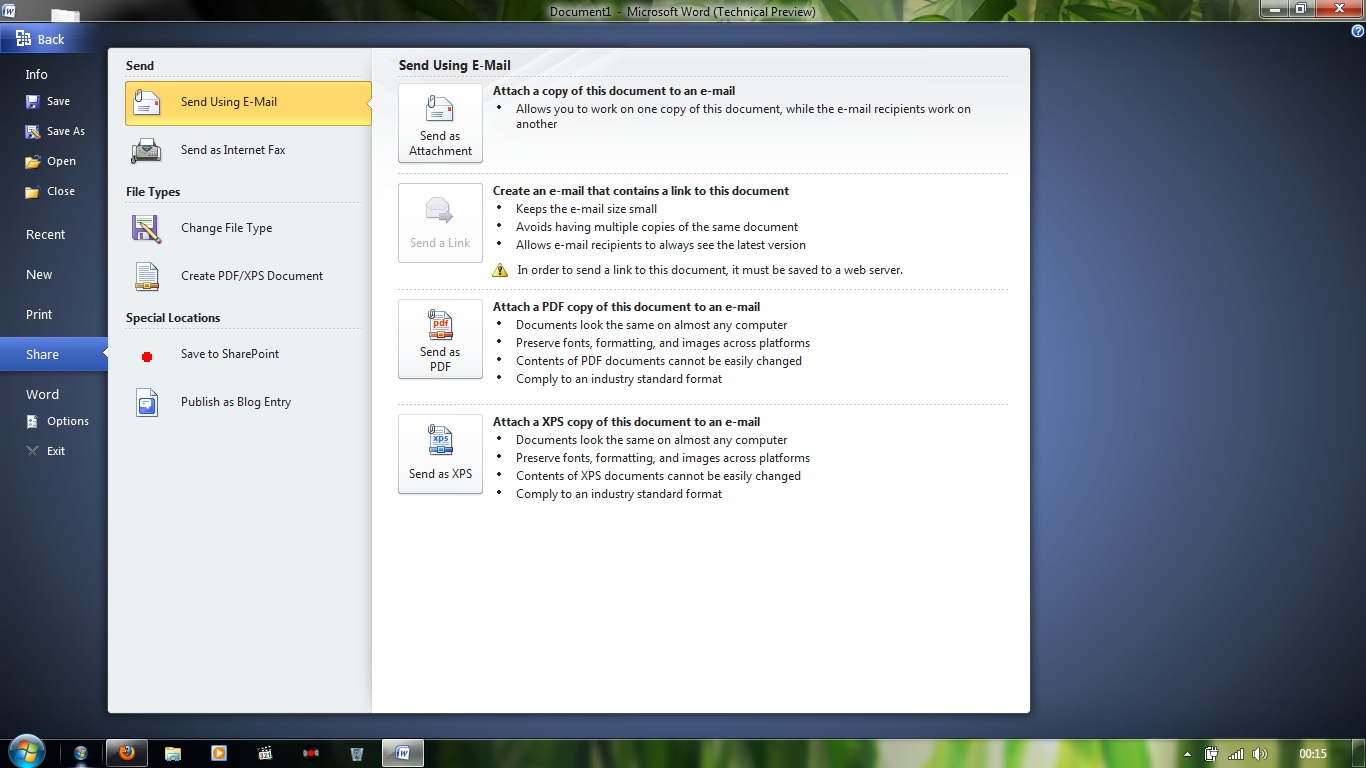
Task: Click 'Contents of XPS documents cannot be easily changed'
Action: point(658,476)
